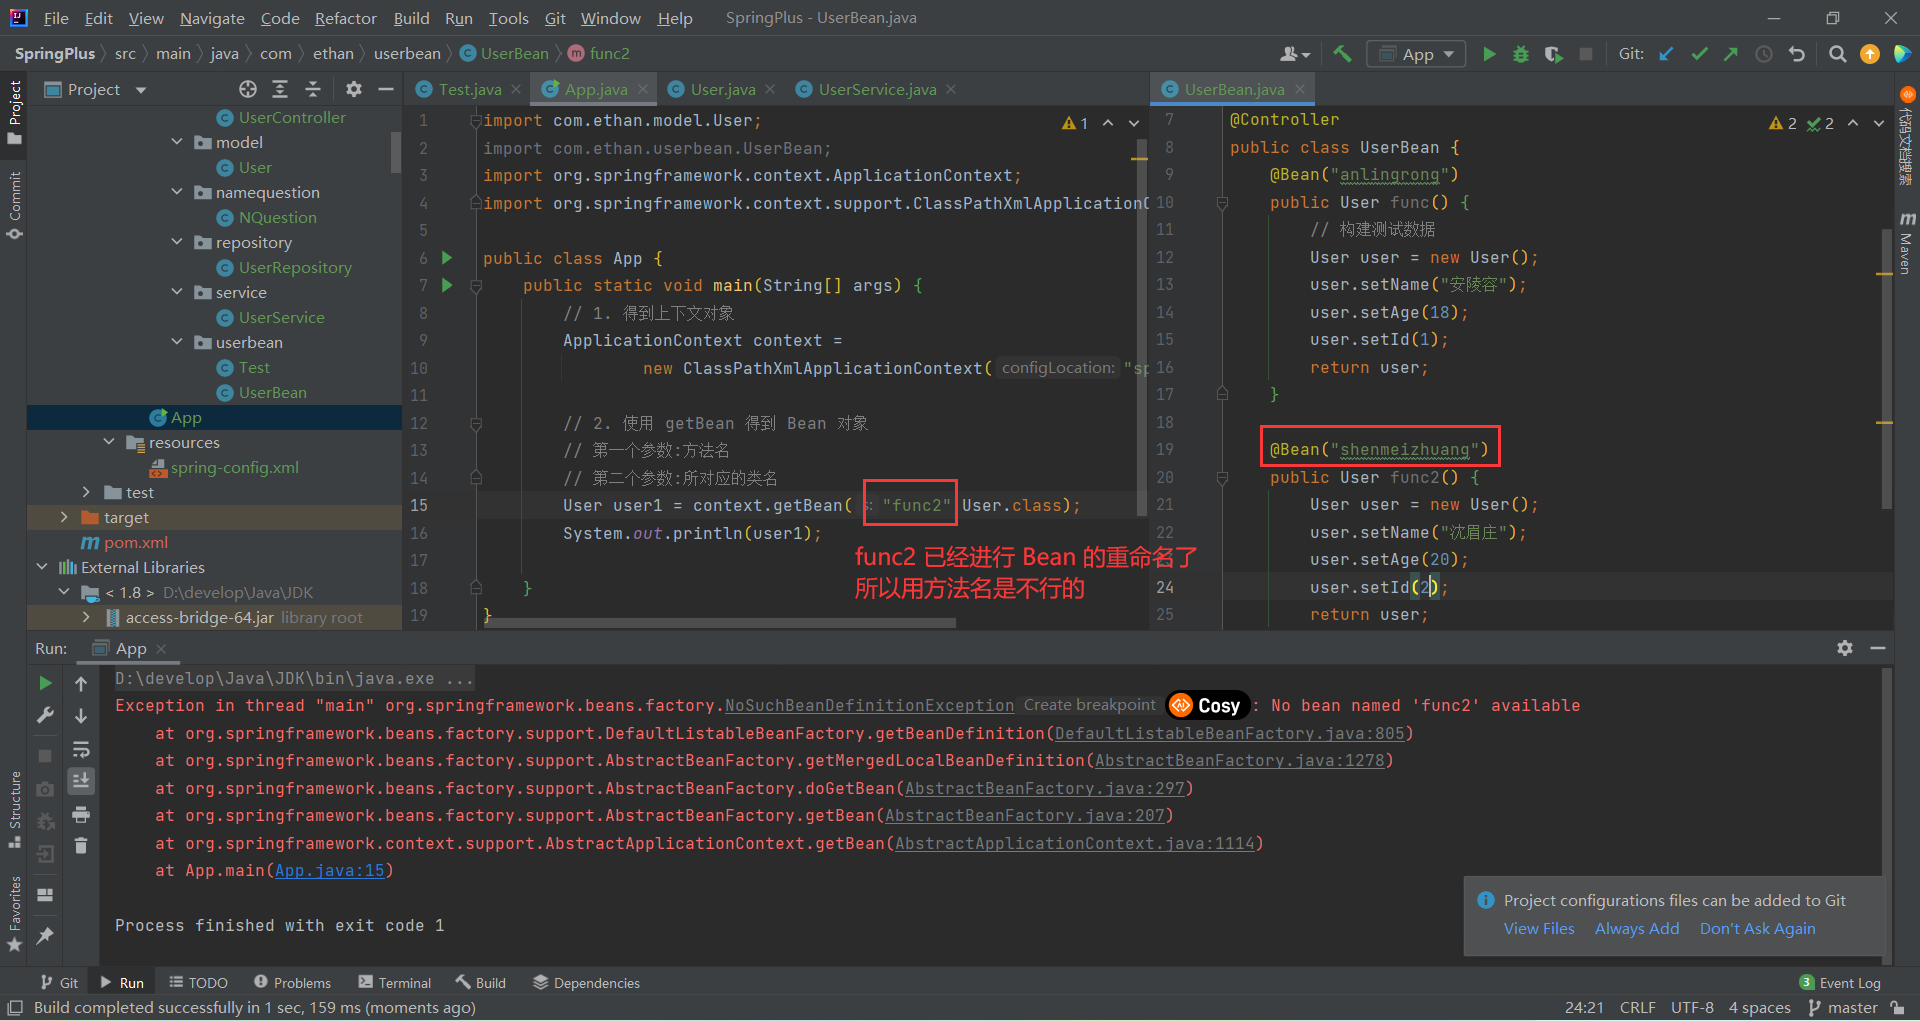Image resolution: width=1920 pixels, height=1021 pixels.
Task: Collapse the namequestion folder
Action: point(177,192)
